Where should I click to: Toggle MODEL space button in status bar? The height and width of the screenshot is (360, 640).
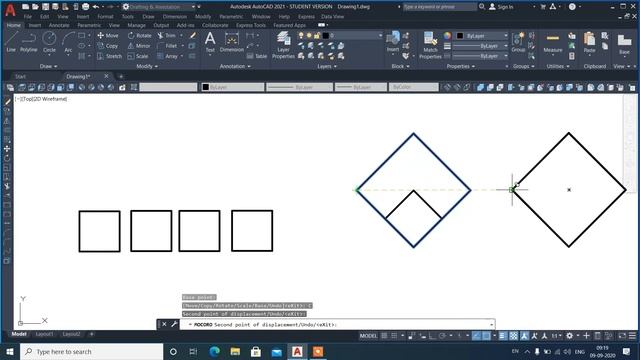(368, 336)
